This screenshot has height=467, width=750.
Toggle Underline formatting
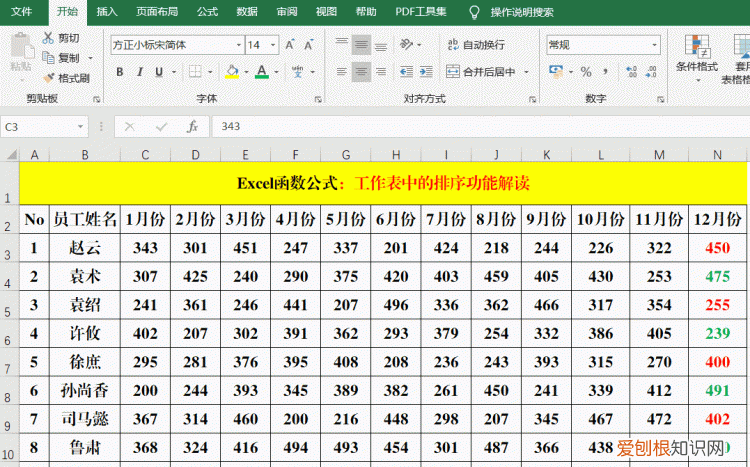[x=159, y=72]
